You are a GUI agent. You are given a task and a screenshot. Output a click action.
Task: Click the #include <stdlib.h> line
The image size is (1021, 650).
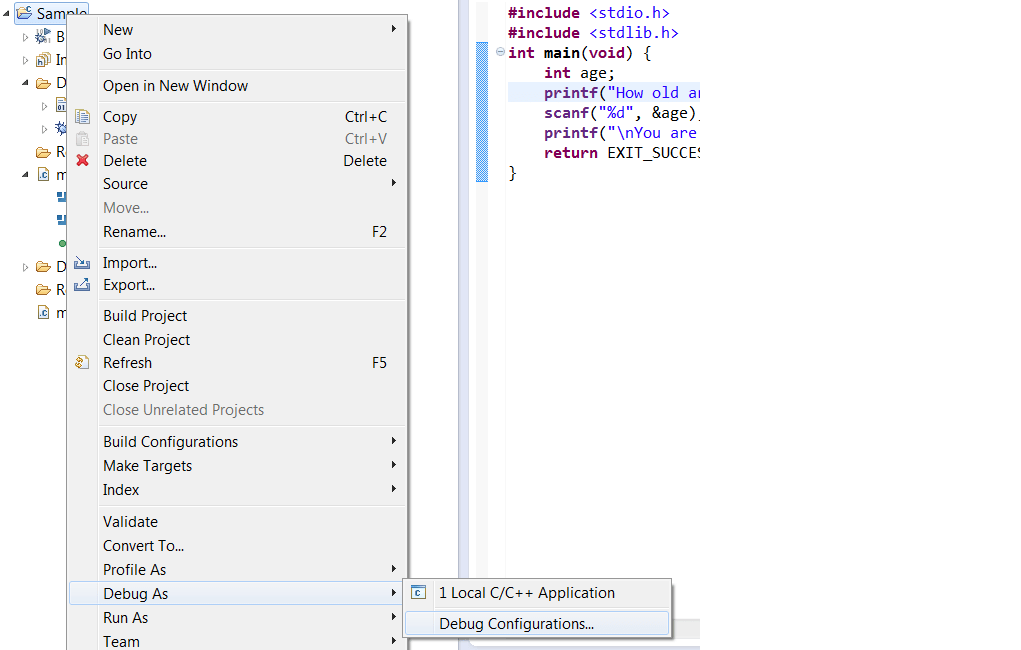[593, 33]
